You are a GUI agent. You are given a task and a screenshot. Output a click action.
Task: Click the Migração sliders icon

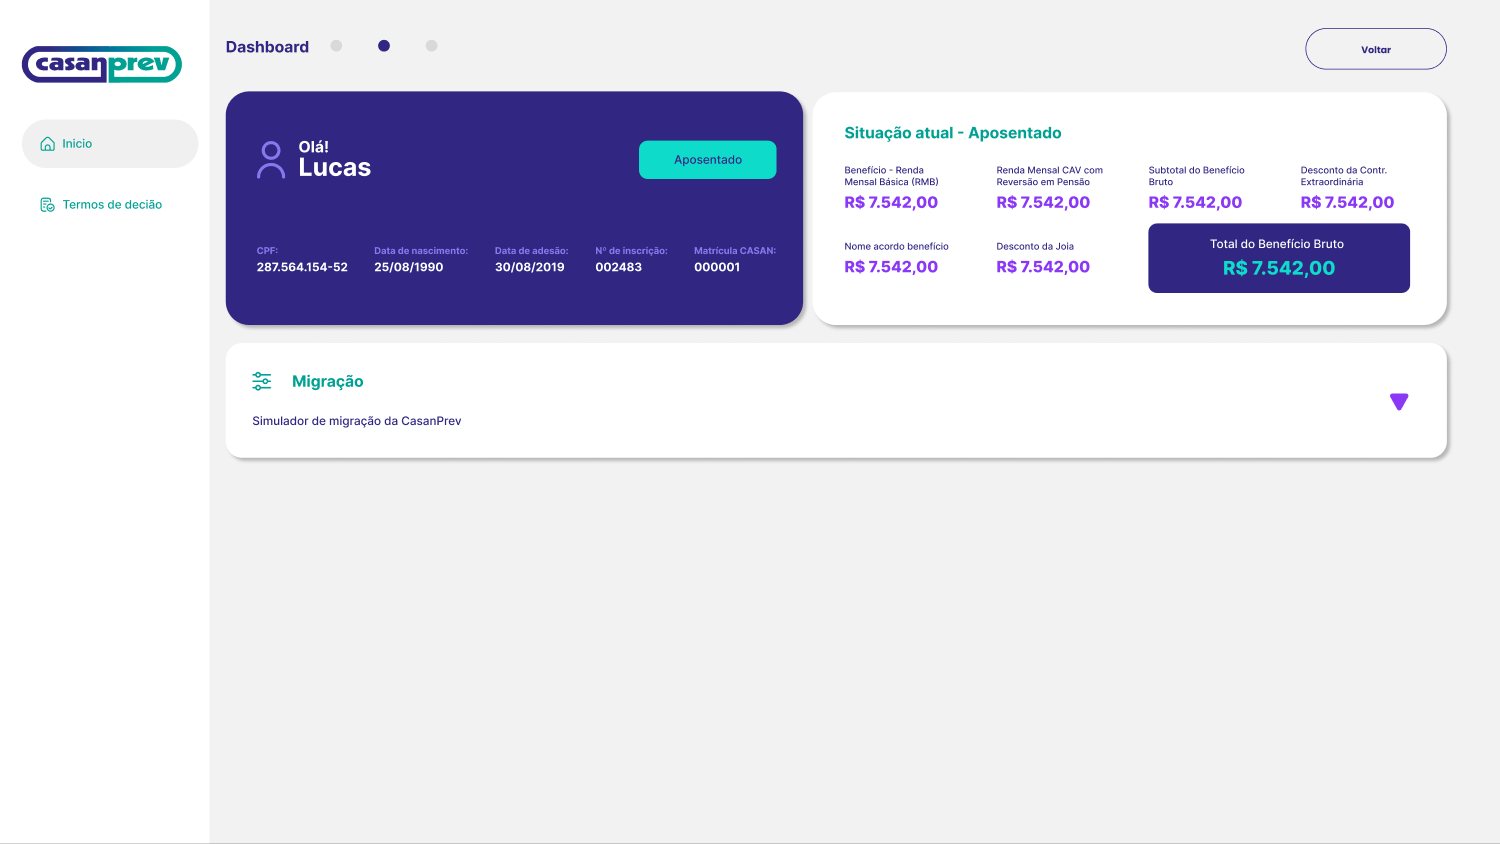[262, 381]
